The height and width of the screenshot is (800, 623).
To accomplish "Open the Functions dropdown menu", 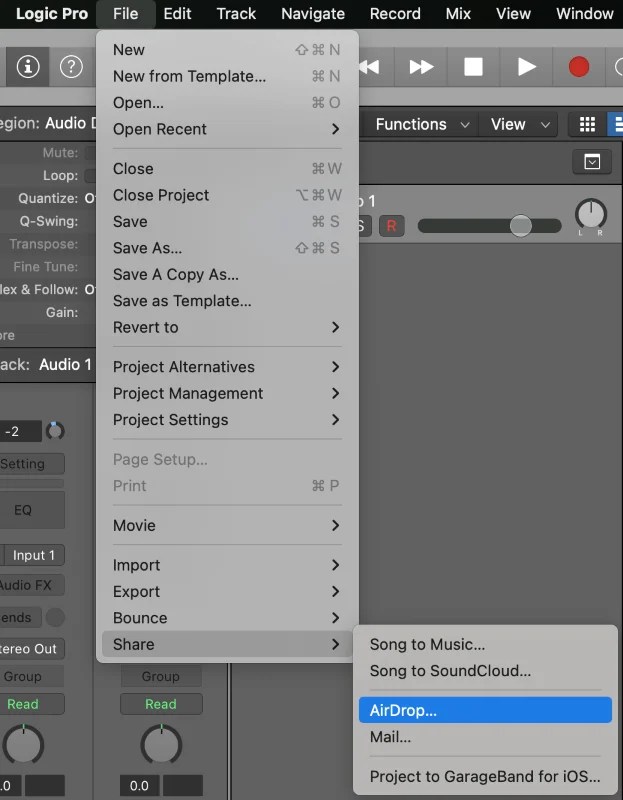I will click(x=421, y=125).
